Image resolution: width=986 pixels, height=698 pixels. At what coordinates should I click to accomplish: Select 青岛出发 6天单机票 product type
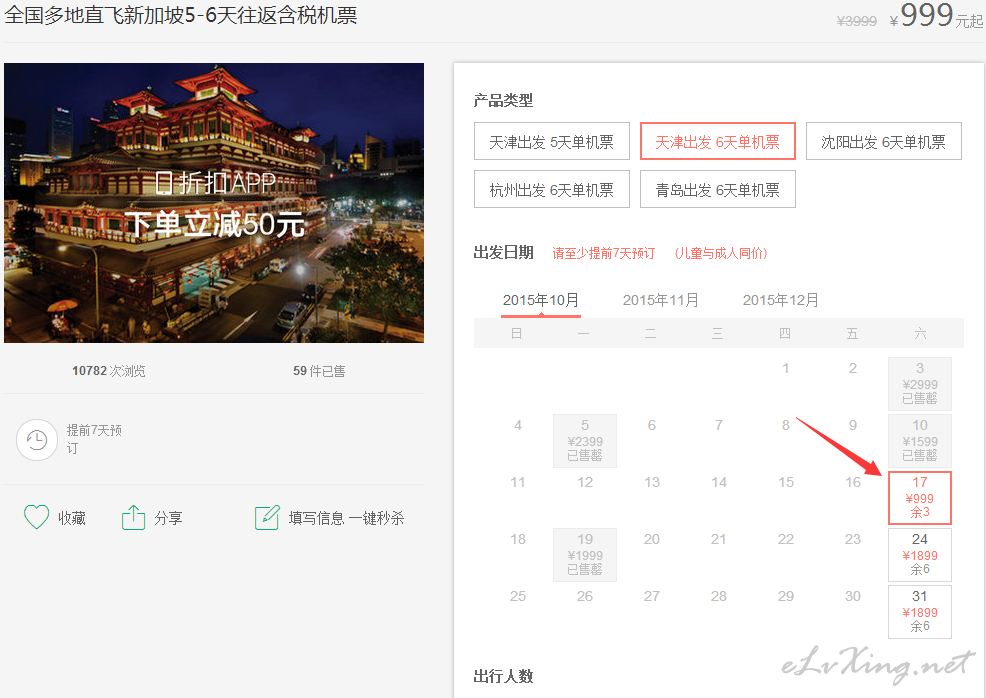pos(717,189)
